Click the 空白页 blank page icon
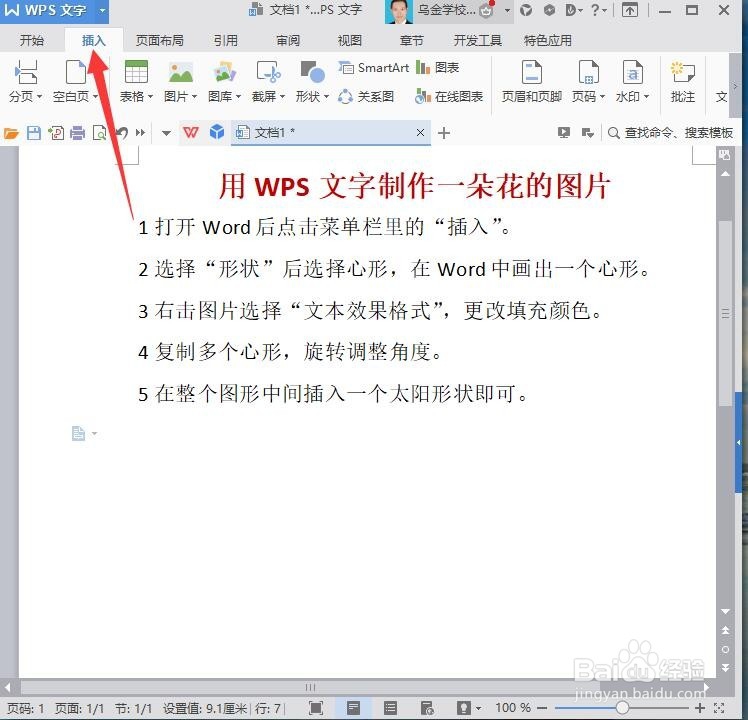The image size is (748, 720). click(x=75, y=72)
